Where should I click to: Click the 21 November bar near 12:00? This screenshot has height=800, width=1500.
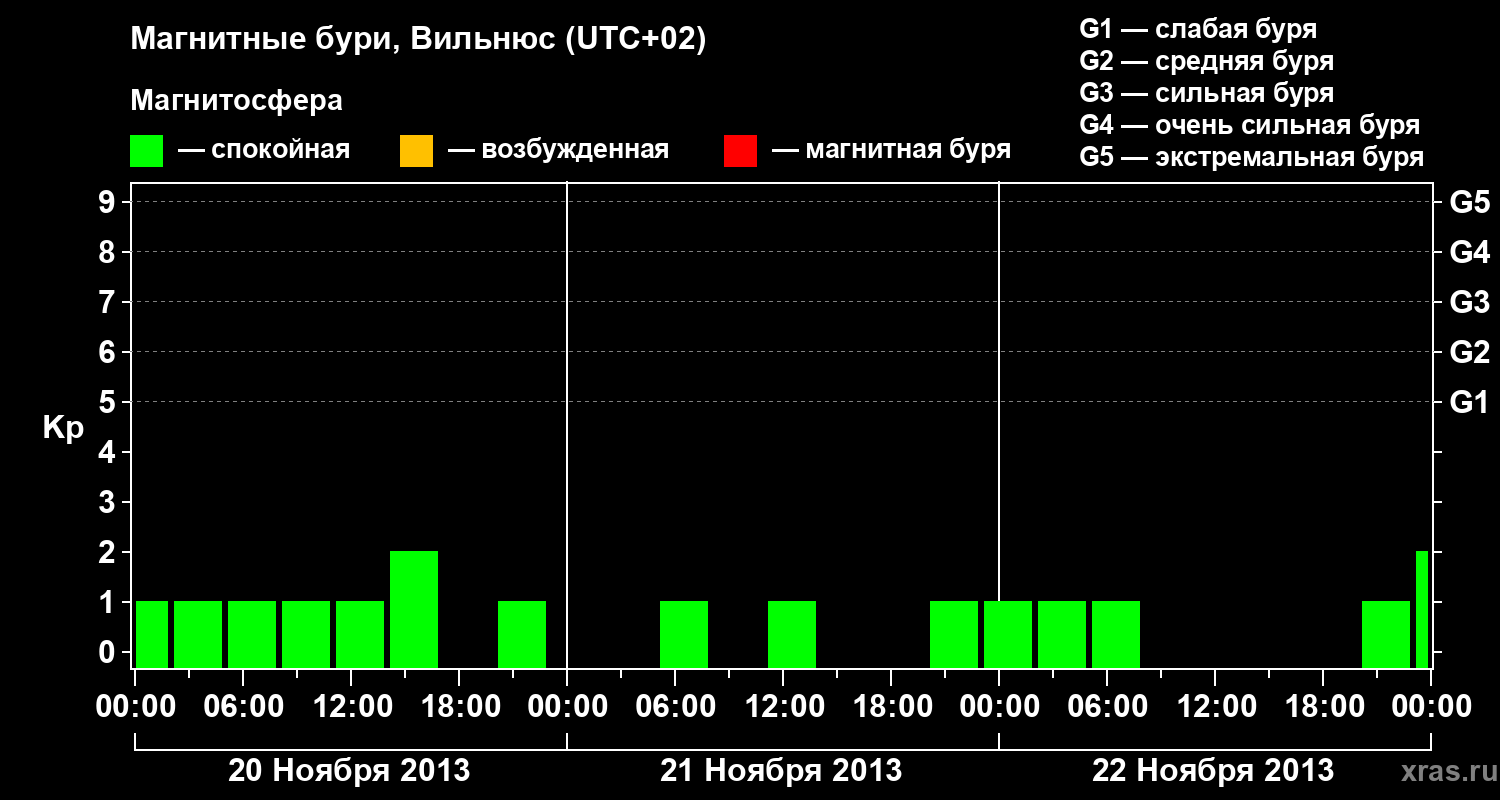coord(792,634)
